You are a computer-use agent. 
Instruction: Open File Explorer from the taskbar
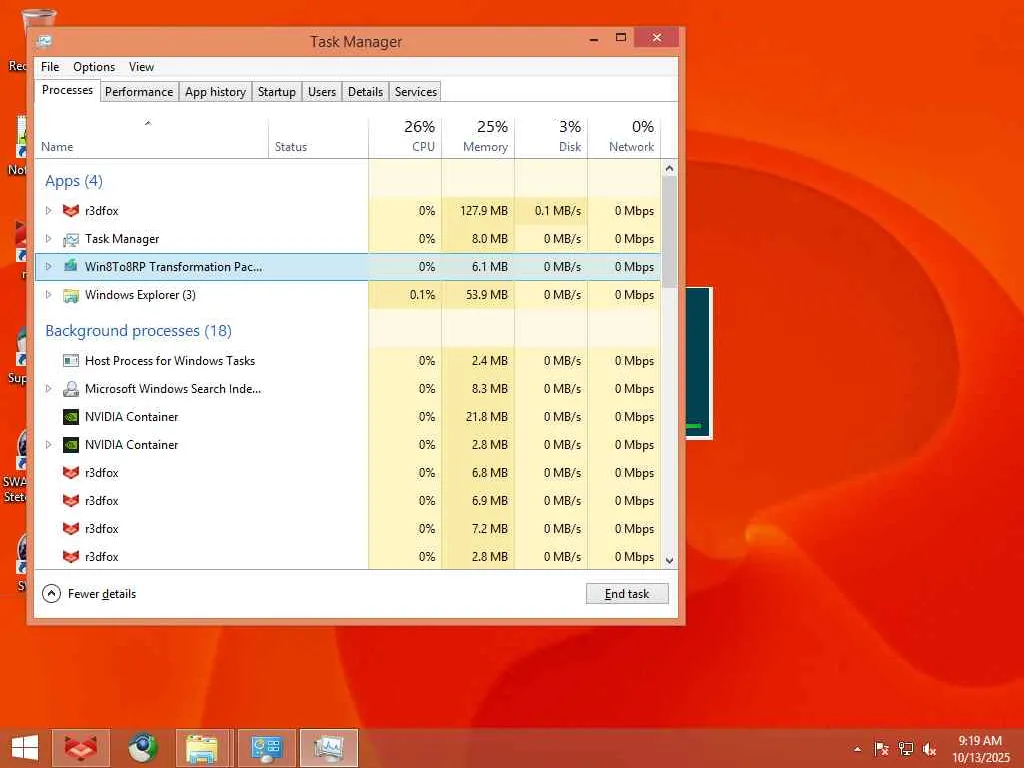point(202,748)
